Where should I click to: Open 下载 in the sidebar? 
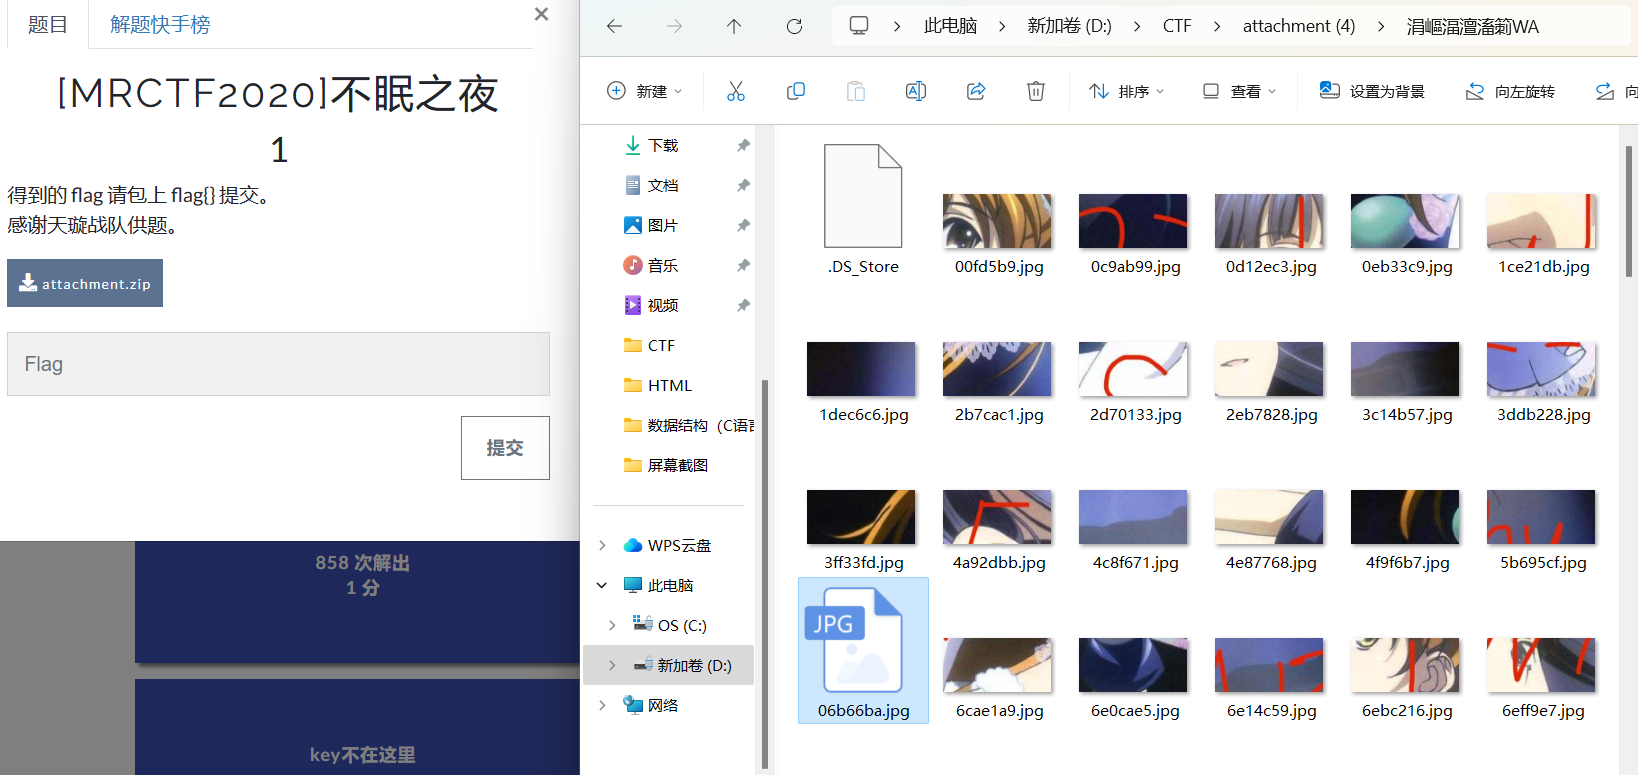662,146
